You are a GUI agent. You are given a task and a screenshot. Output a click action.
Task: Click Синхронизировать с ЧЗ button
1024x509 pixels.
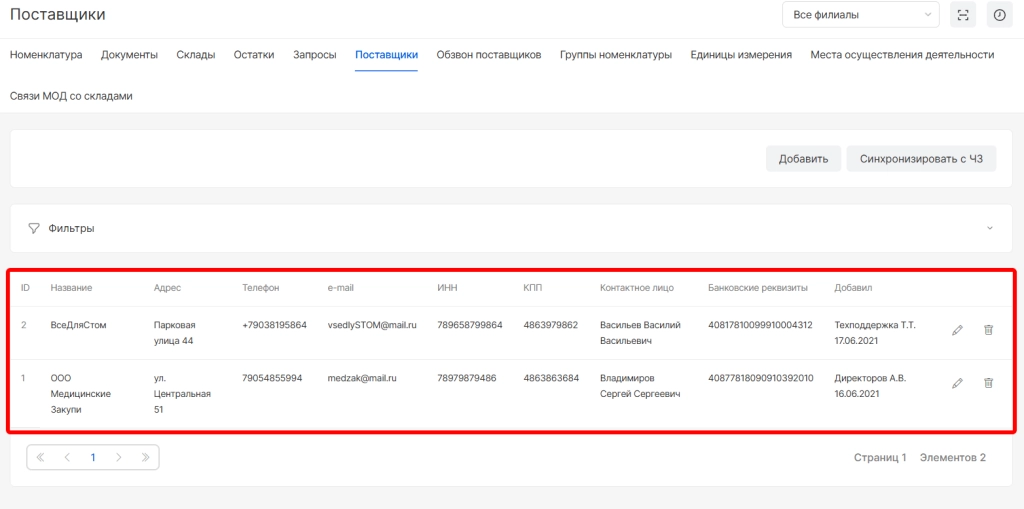[x=921, y=159]
